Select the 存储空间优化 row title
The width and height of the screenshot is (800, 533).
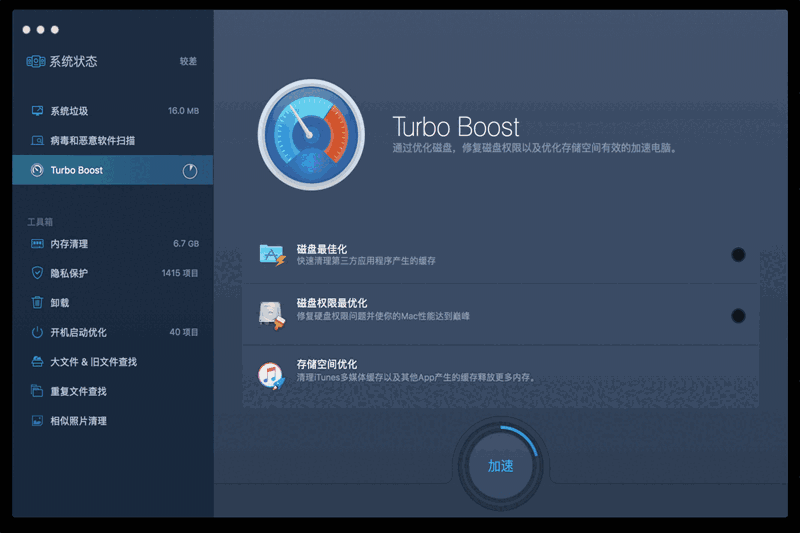tap(327, 364)
